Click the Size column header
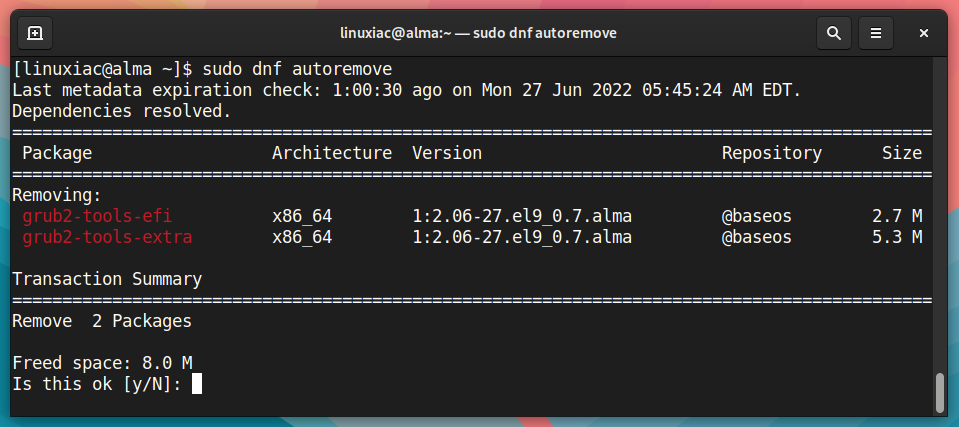Viewport: 959px width, 427px height. point(902,153)
